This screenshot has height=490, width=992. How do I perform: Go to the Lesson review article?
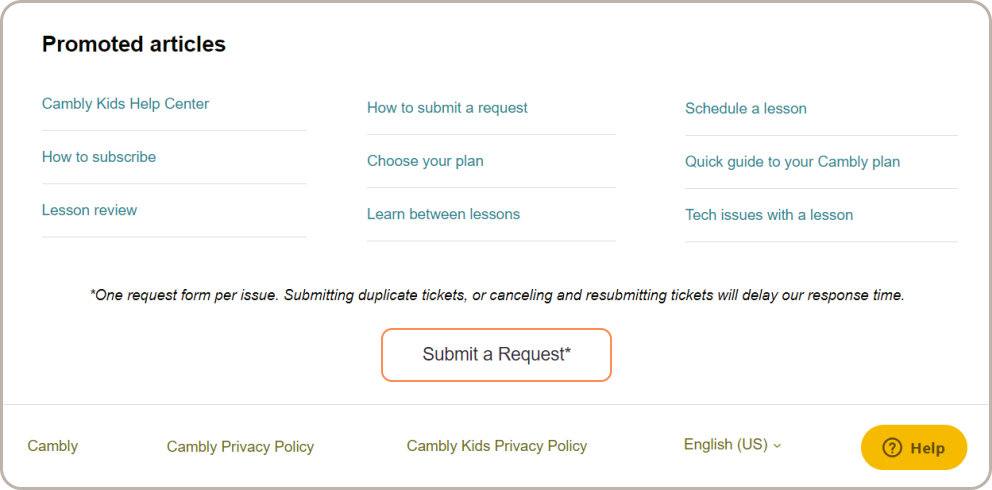(x=89, y=210)
